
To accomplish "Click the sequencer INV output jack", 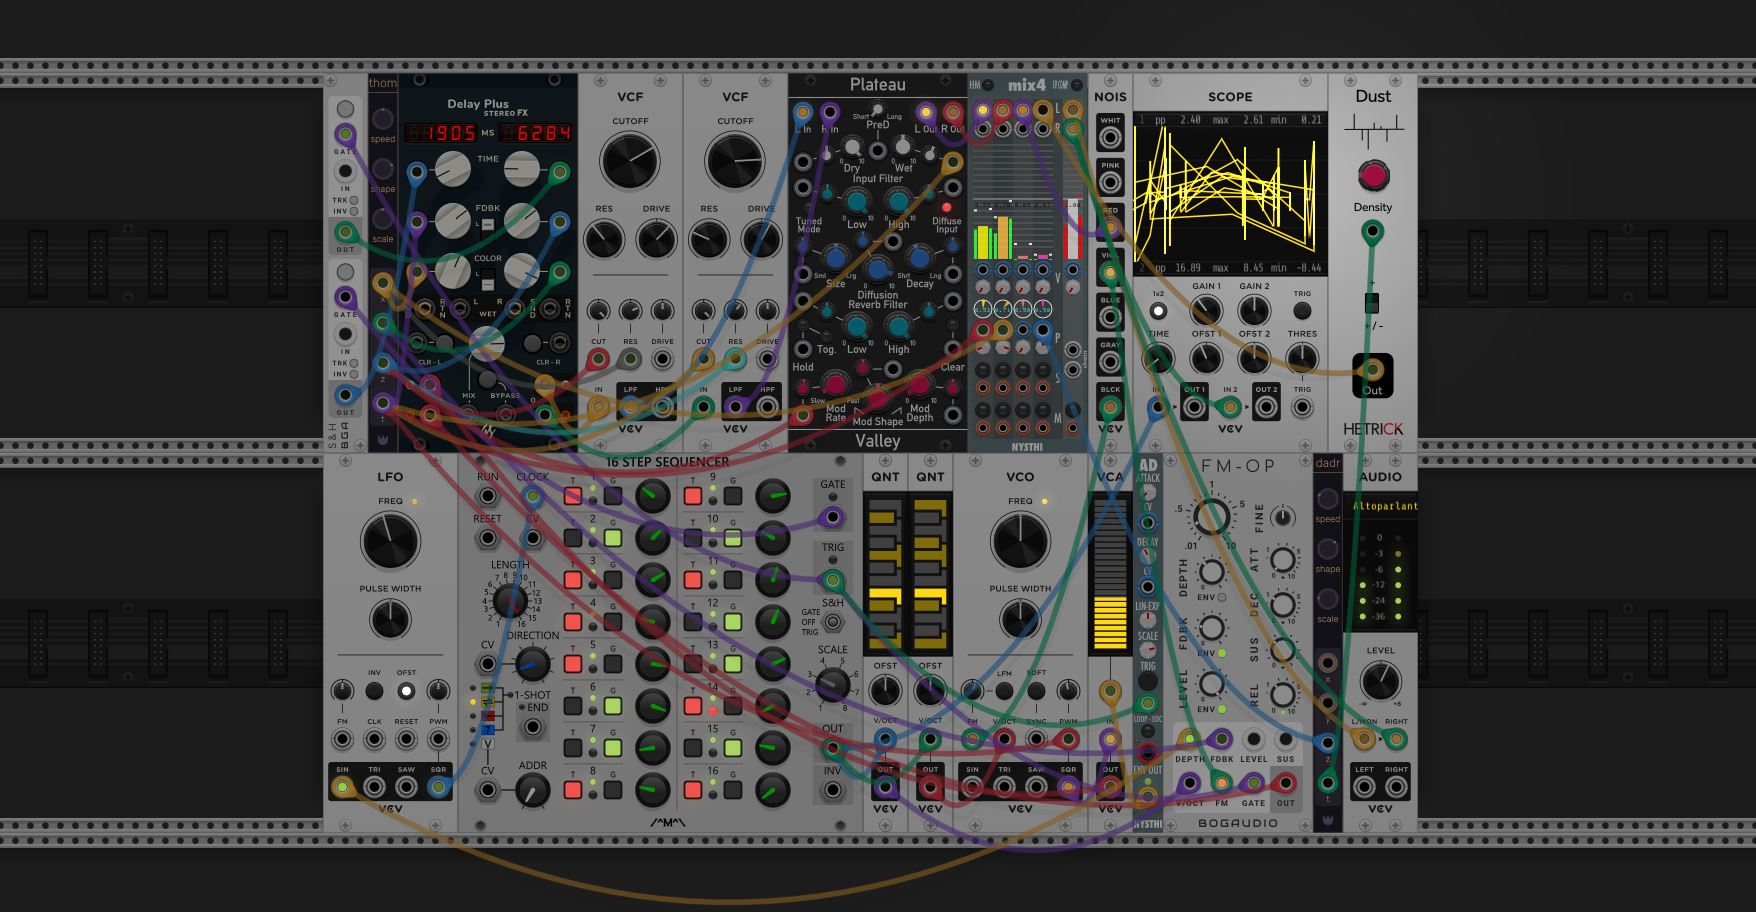I will pos(832,790).
